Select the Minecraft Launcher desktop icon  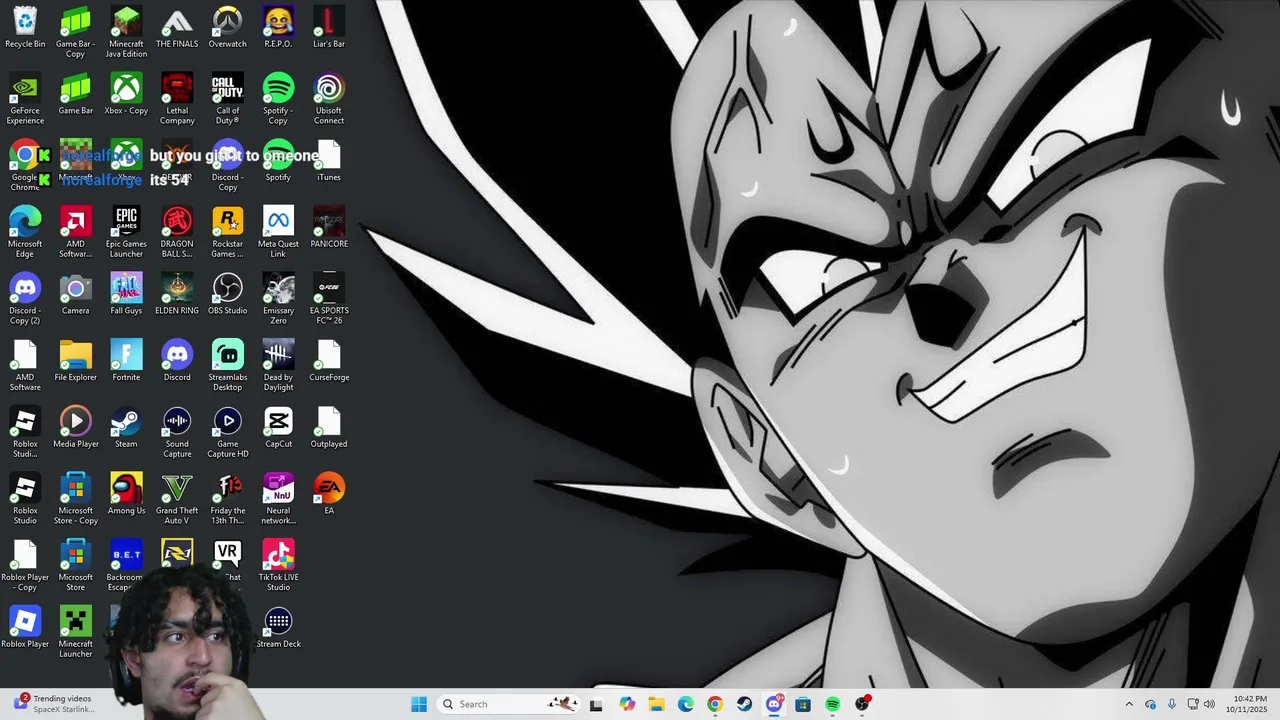point(75,633)
